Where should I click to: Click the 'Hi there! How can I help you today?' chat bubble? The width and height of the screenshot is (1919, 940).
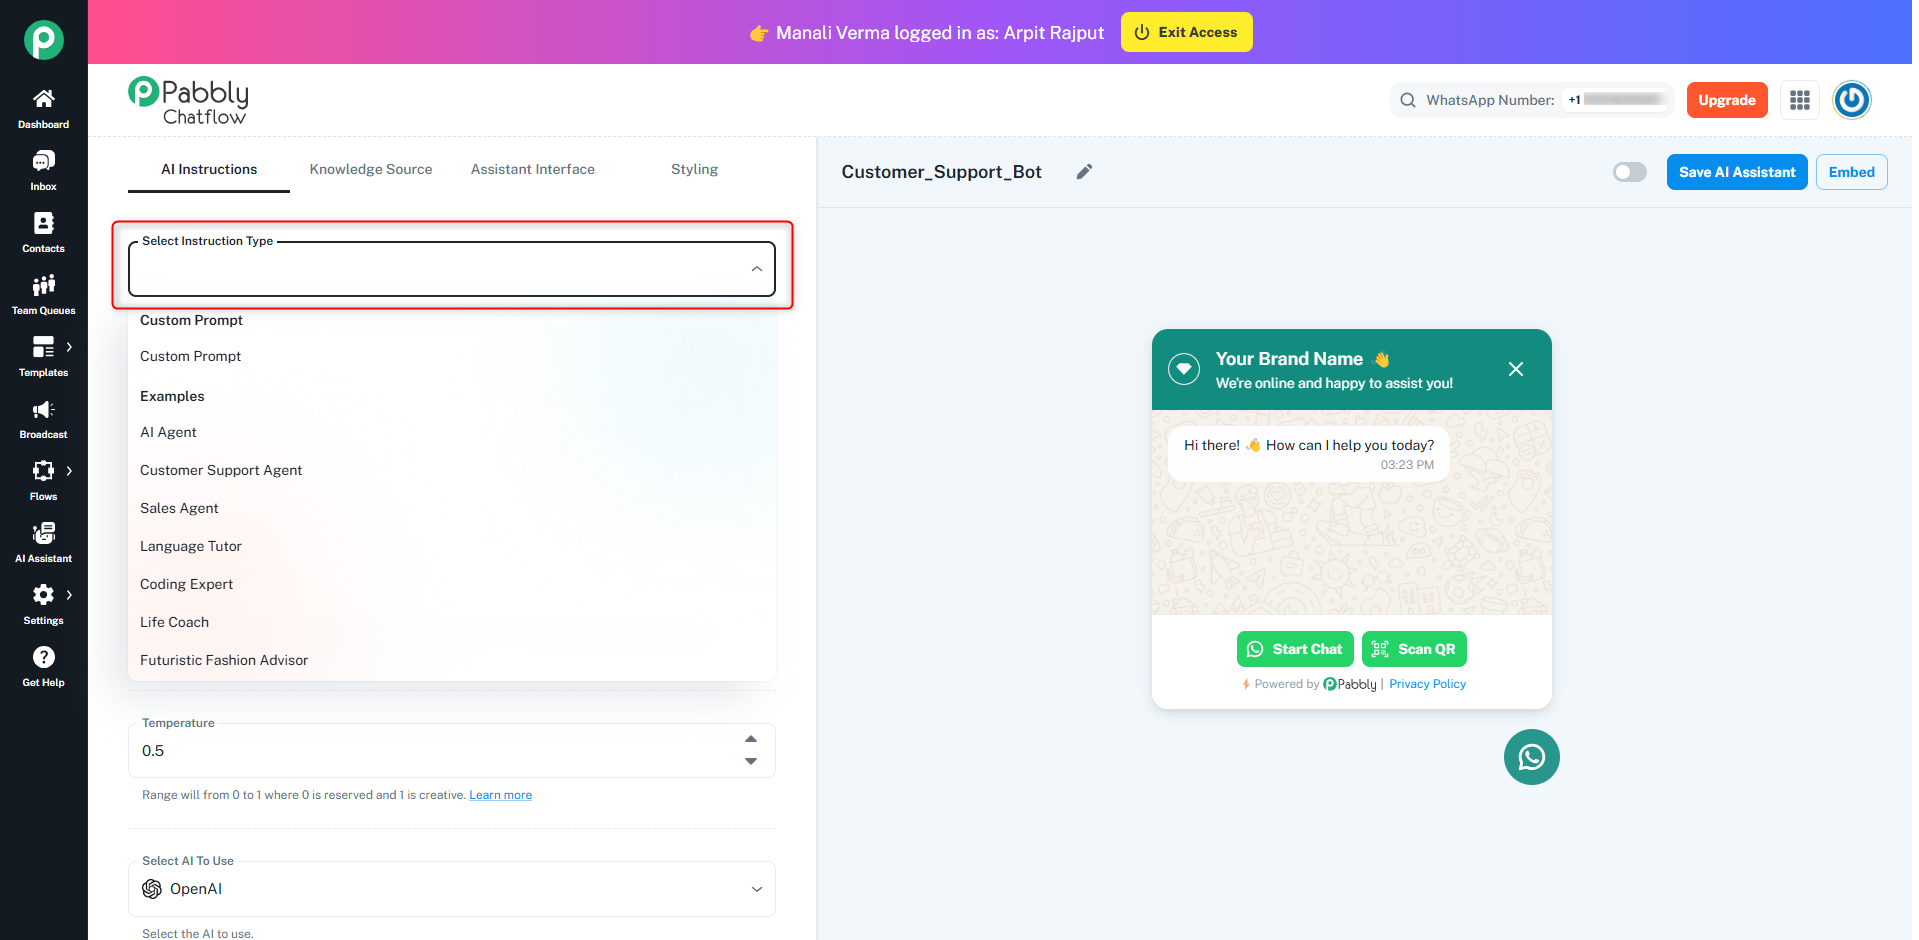pyautogui.click(x=1308, y=454)
